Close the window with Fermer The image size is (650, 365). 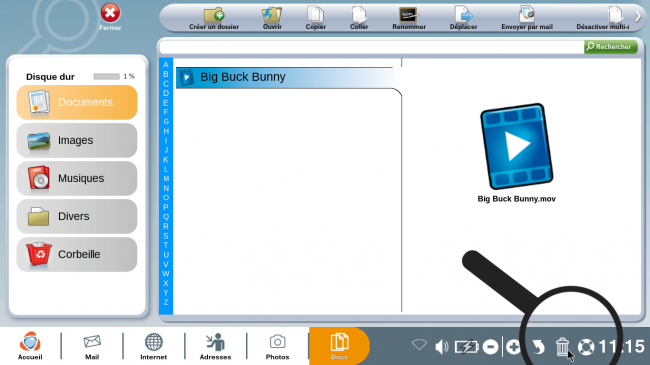(x=110, y=17)
